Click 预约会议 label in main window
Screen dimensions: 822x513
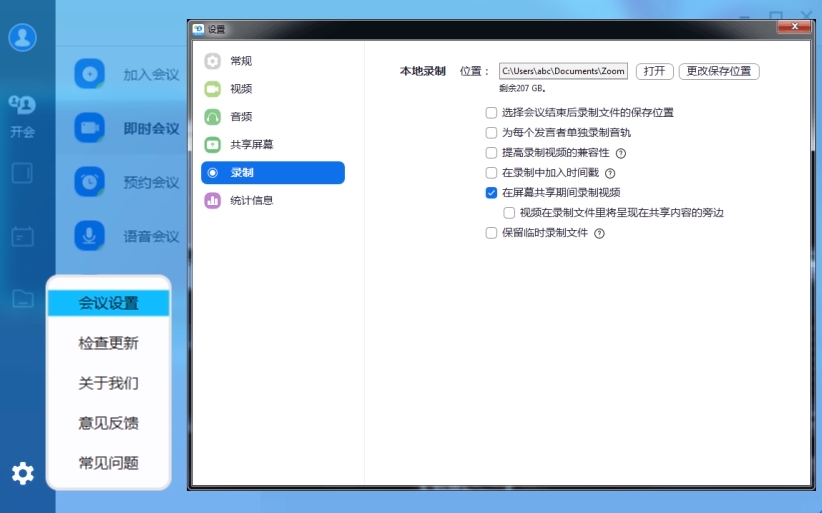point(151,182)
